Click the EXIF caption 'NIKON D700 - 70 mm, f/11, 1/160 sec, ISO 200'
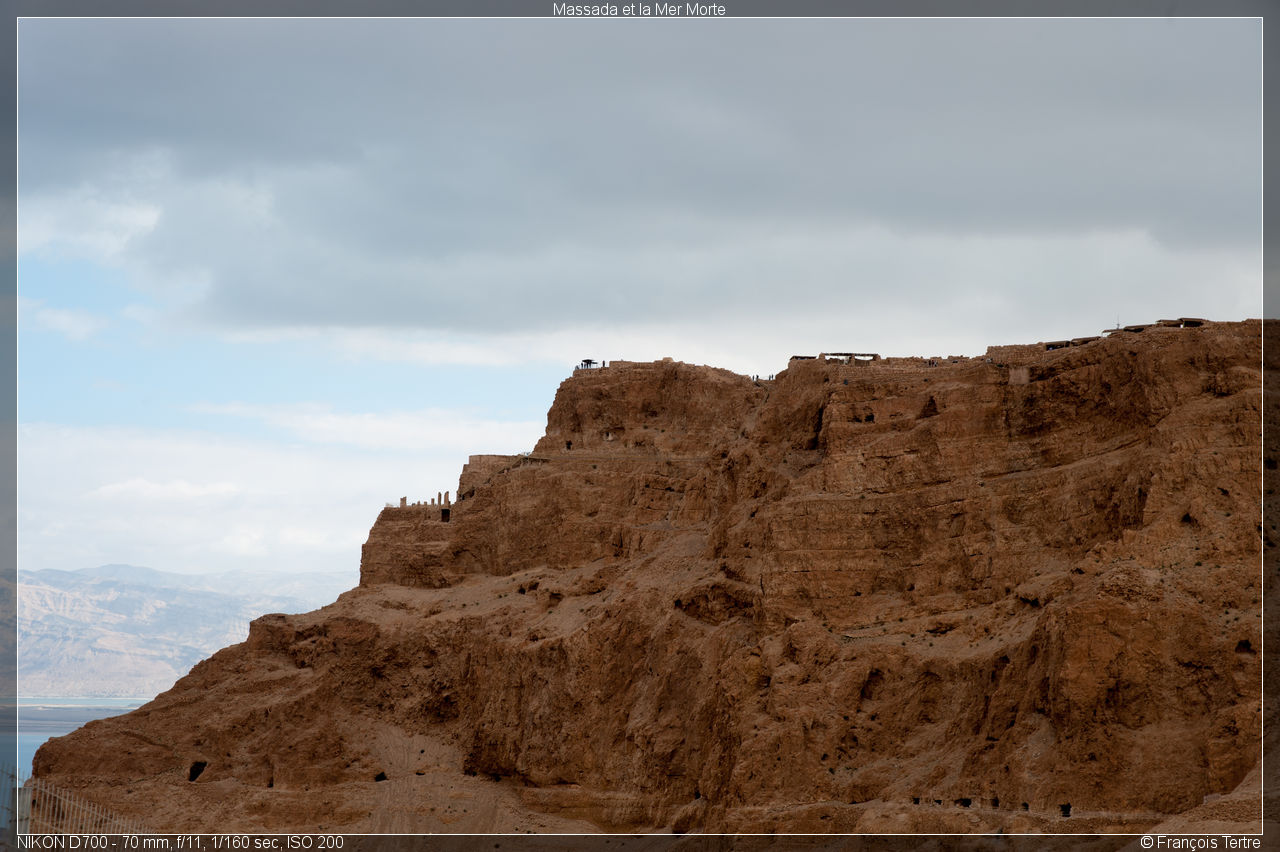This screenshot has width=1280, height=852. pyautogui.click(x=180, y=842)
